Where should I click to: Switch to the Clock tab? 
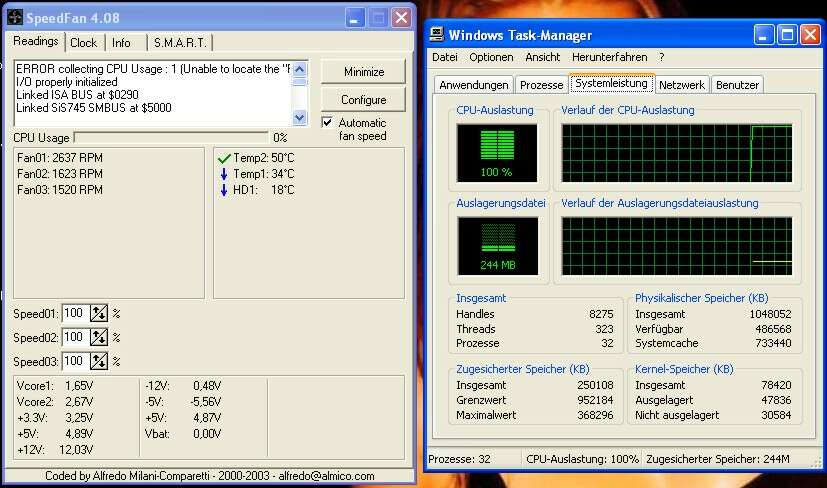pyautogui.click(x=84, y=43)
